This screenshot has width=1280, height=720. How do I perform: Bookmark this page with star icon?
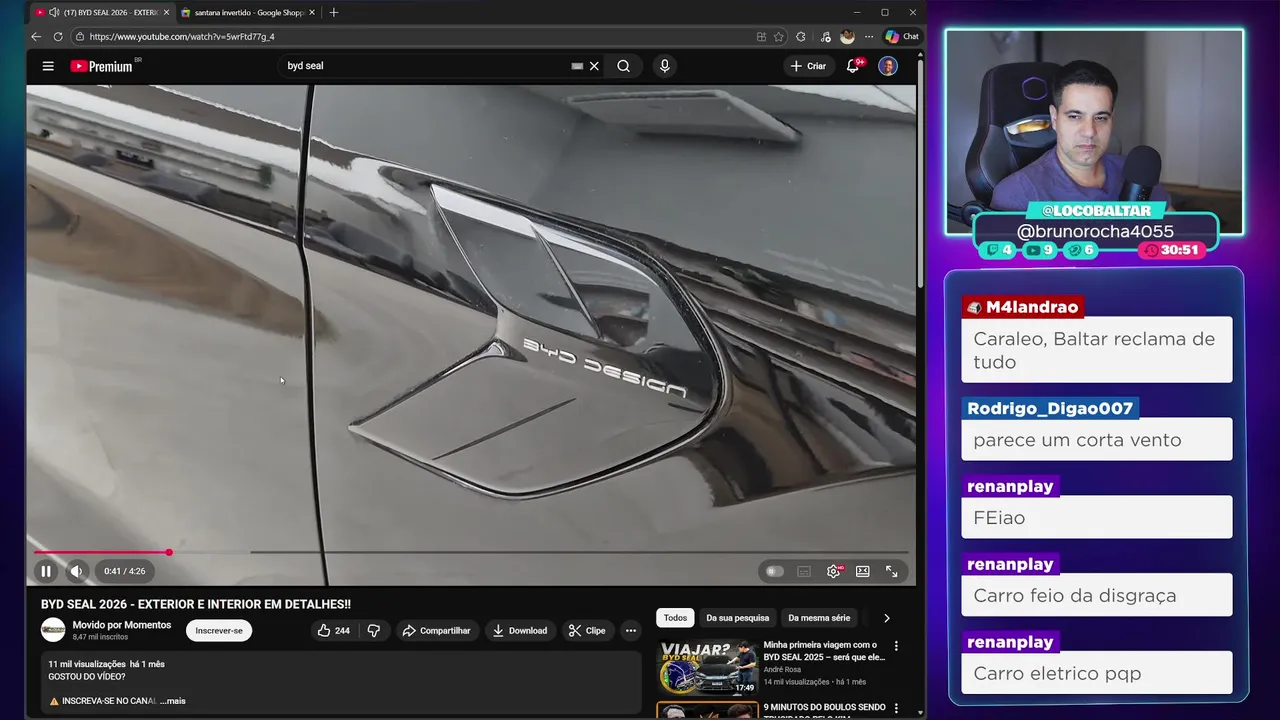(778, 37)
